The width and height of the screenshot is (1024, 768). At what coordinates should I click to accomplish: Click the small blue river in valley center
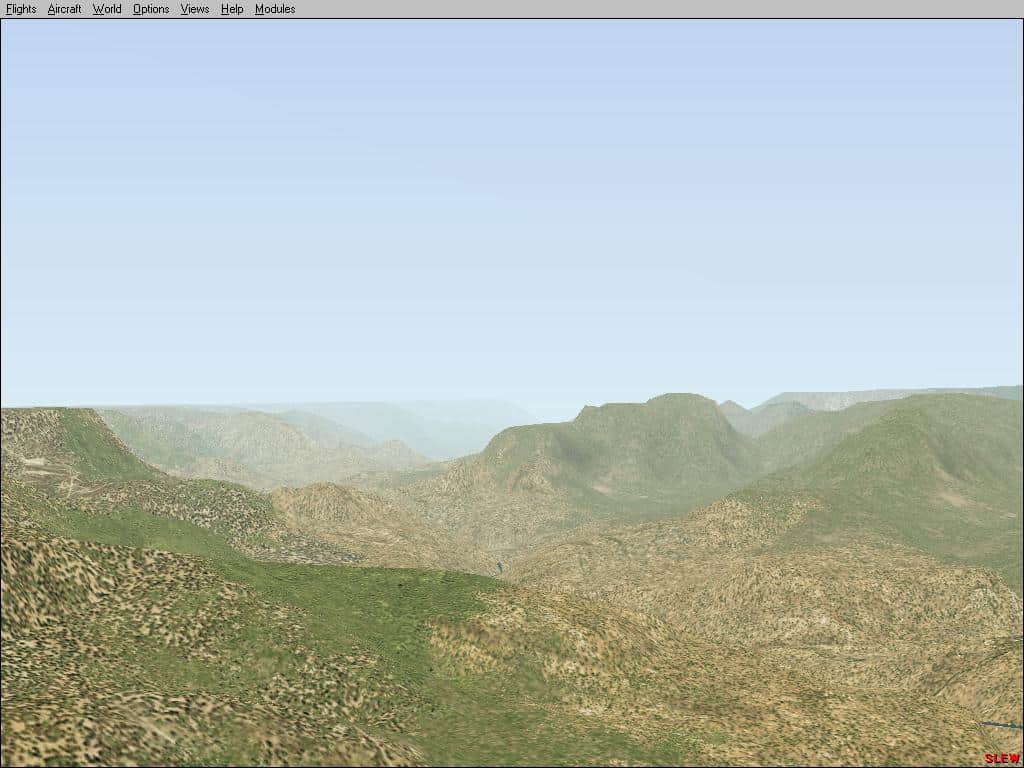[500, 567]
